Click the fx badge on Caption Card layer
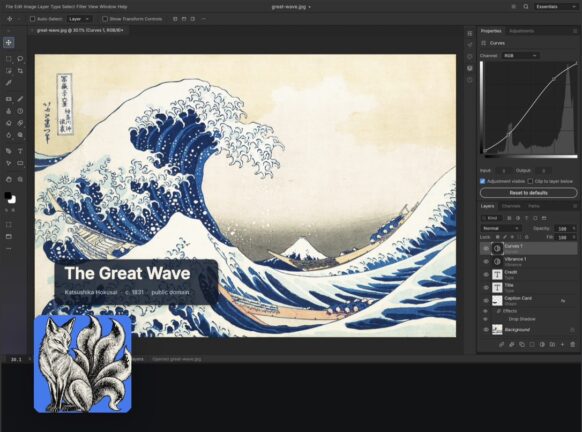Screen dimensions: 582x432 tap(563, 301)
